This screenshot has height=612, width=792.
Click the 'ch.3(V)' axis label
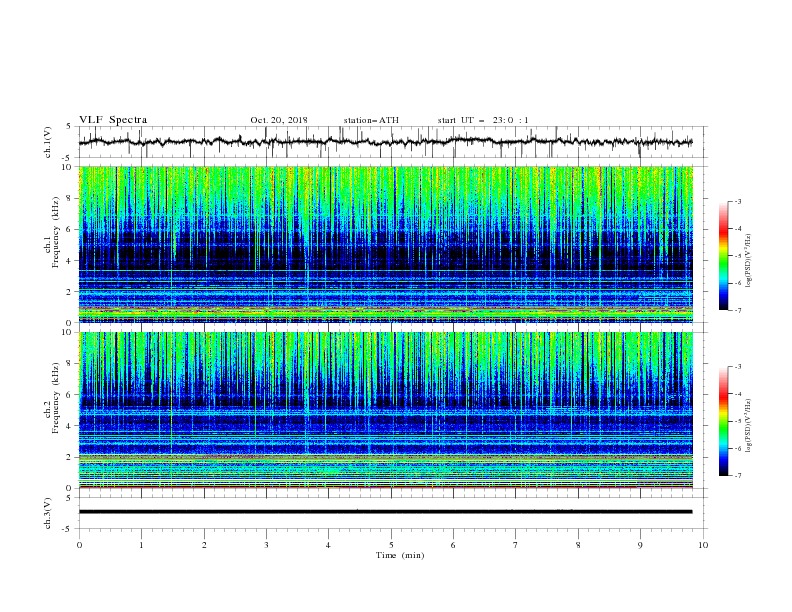(48, 513)
